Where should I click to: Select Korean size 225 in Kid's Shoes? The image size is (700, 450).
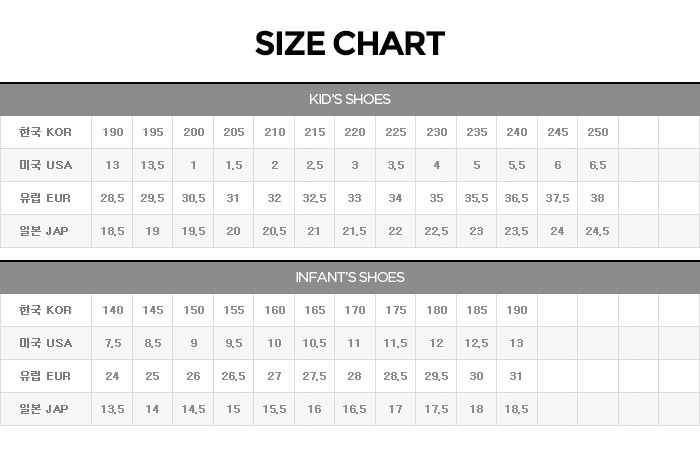(x=395, y=132)
